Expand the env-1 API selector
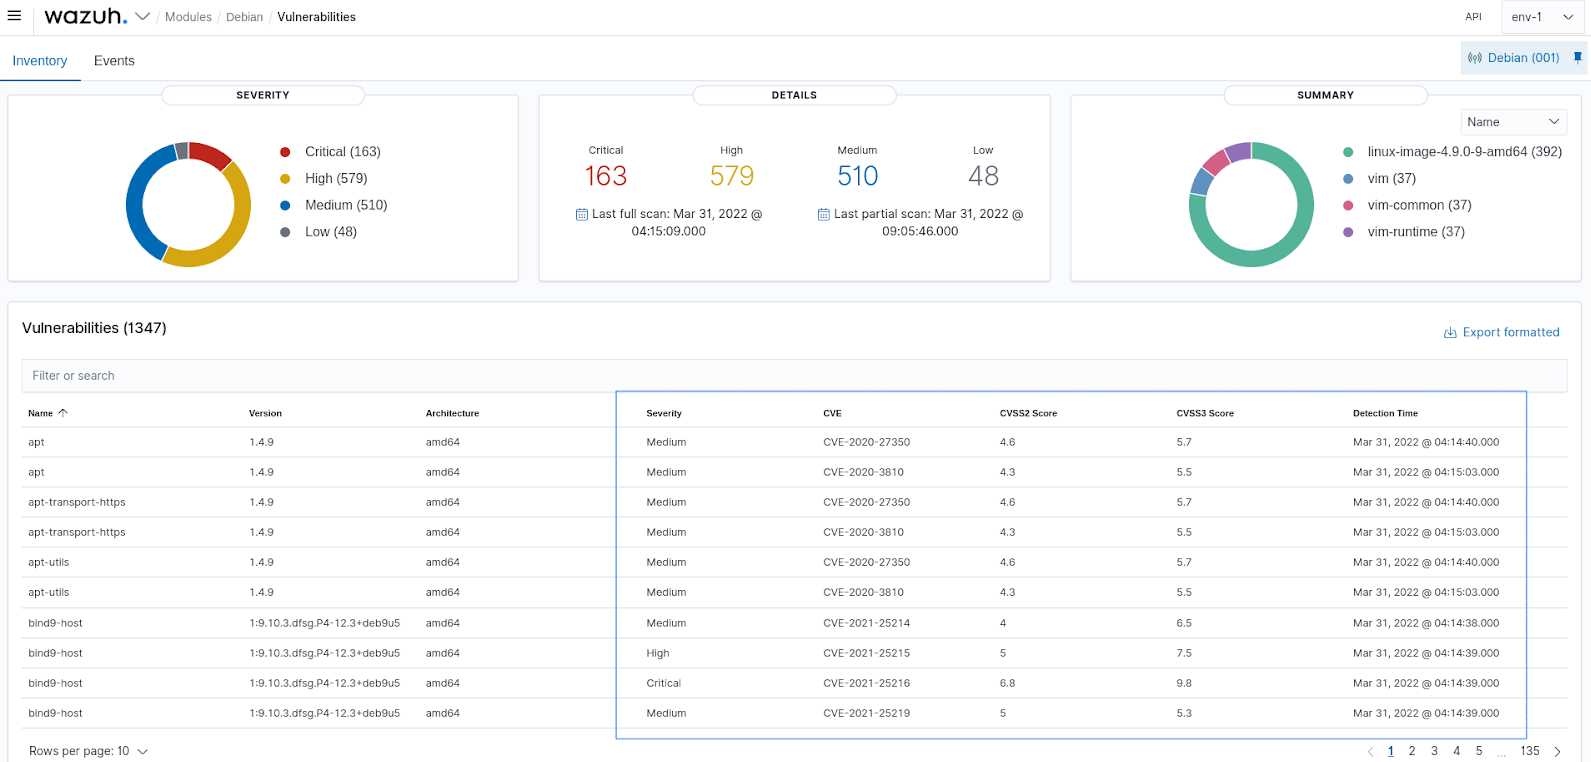This screenshot has width=1591, height=762. [1542, 17]
